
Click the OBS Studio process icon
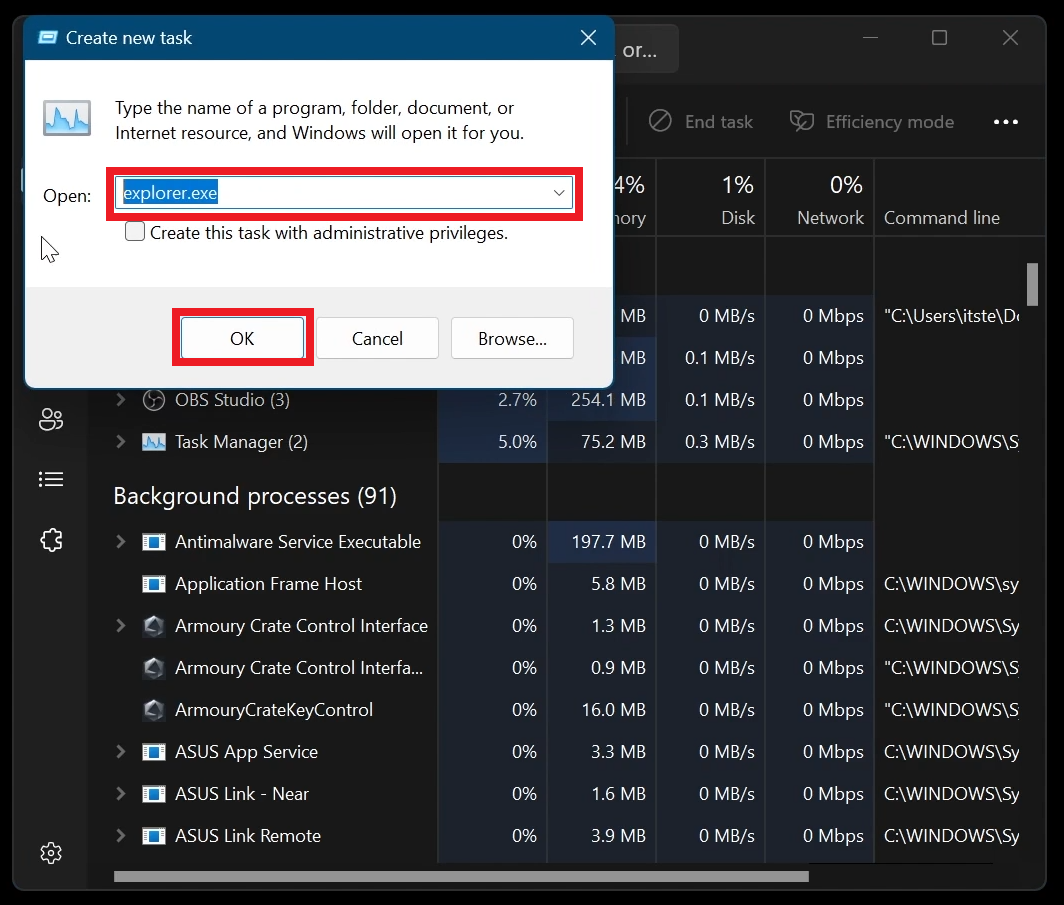pos(153,400)
